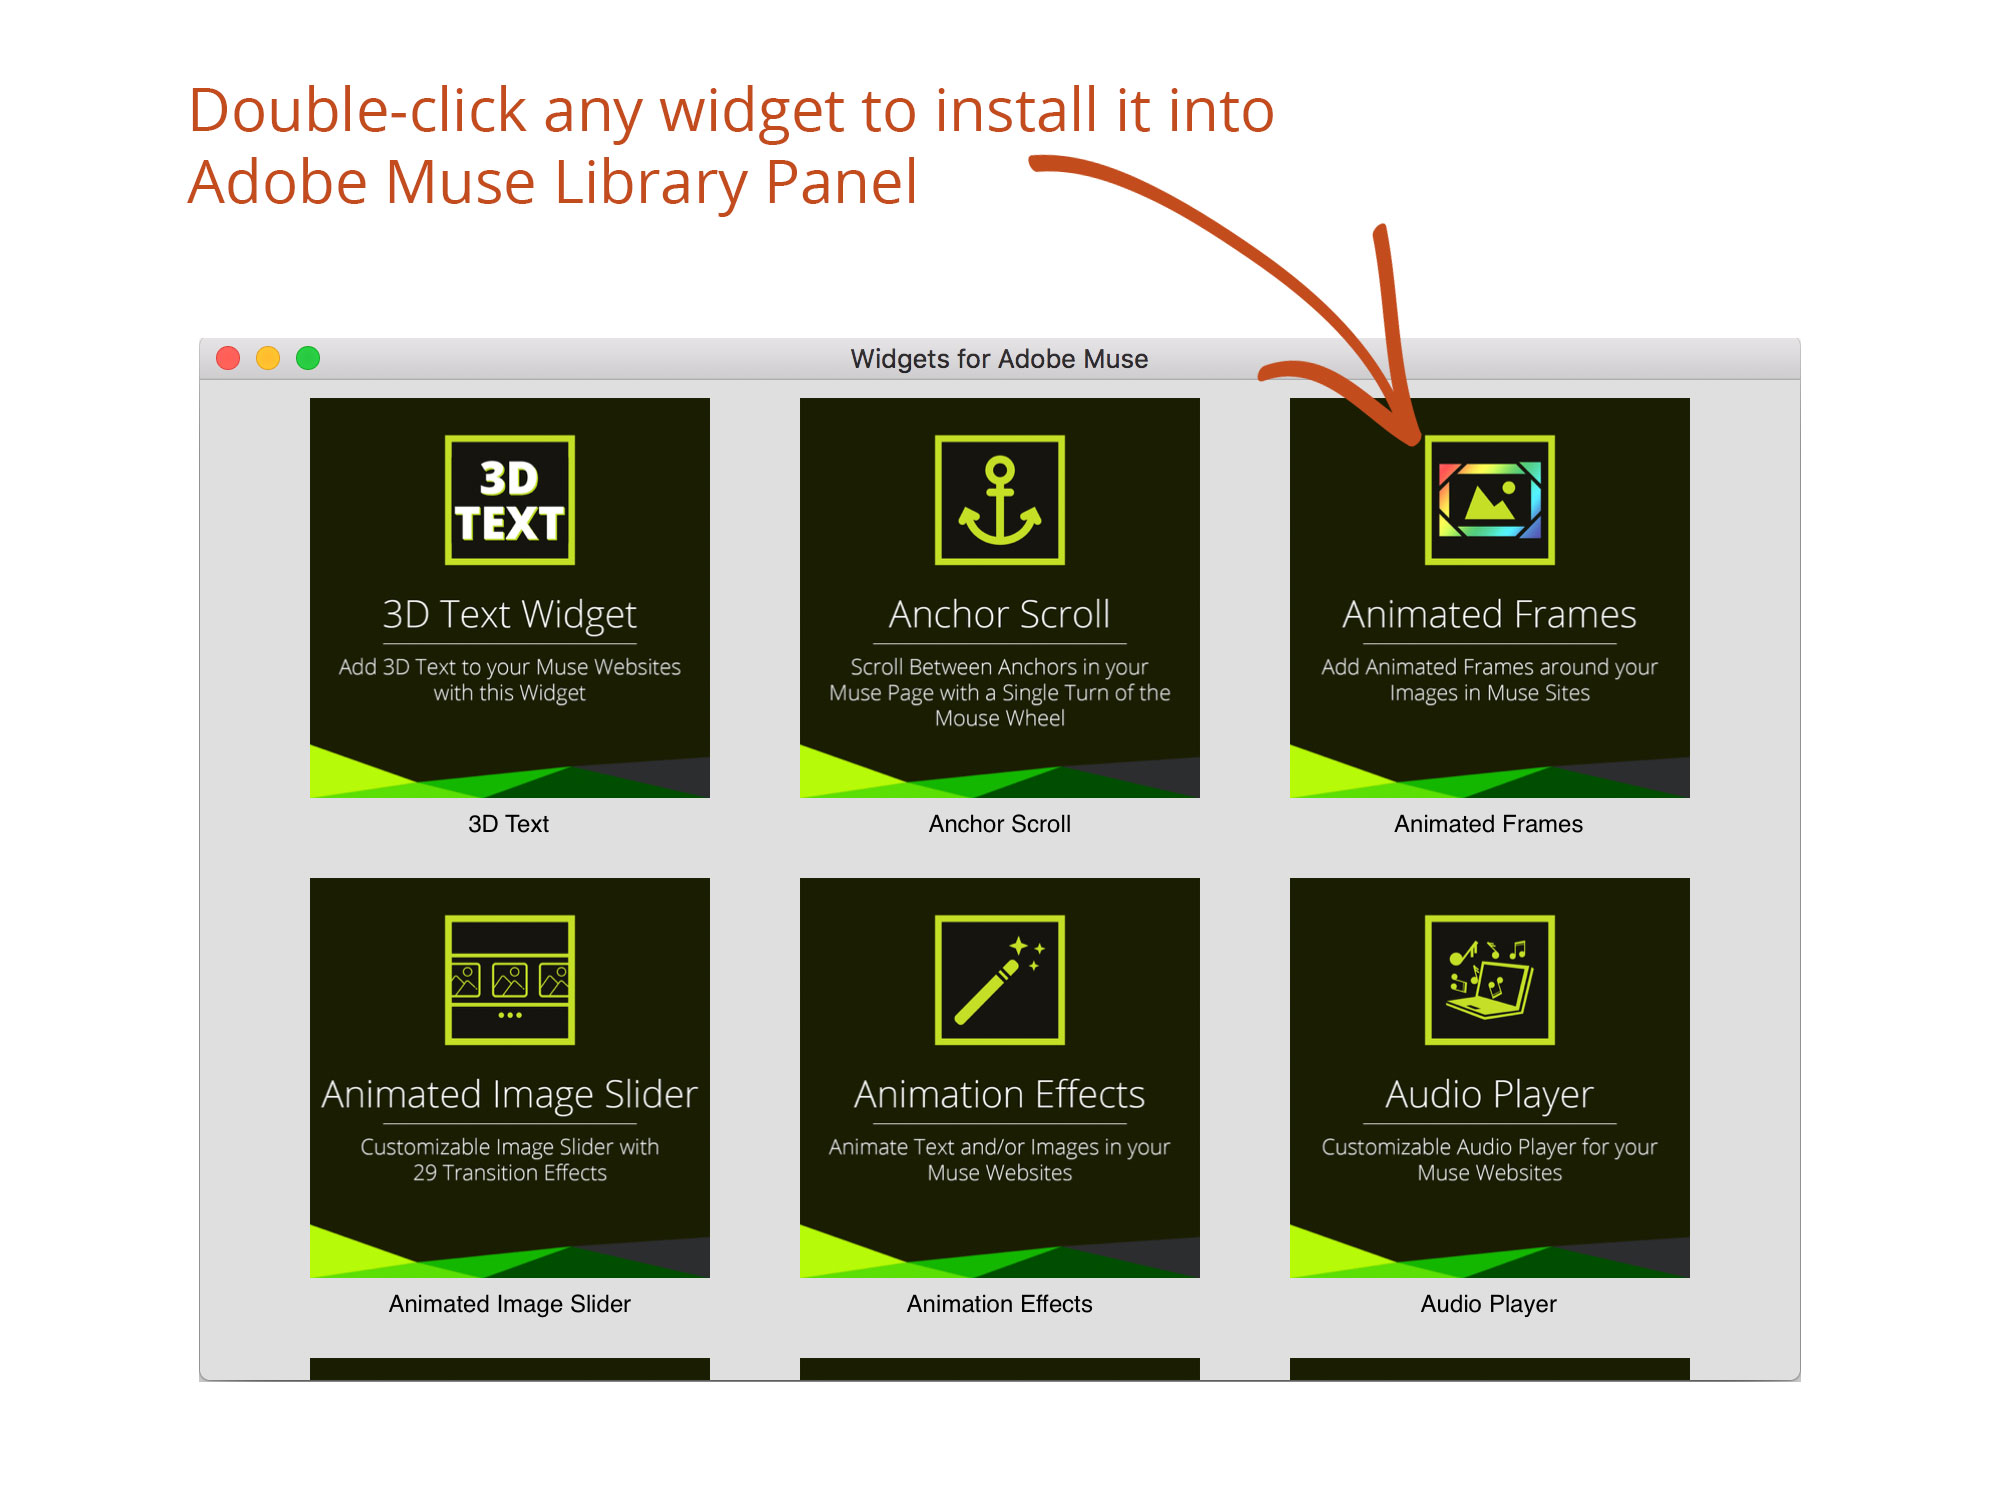Toggle the Animation Effects widget selection
The width and height of the screenshot is (2000, 1500).
pos(1002,1103)
